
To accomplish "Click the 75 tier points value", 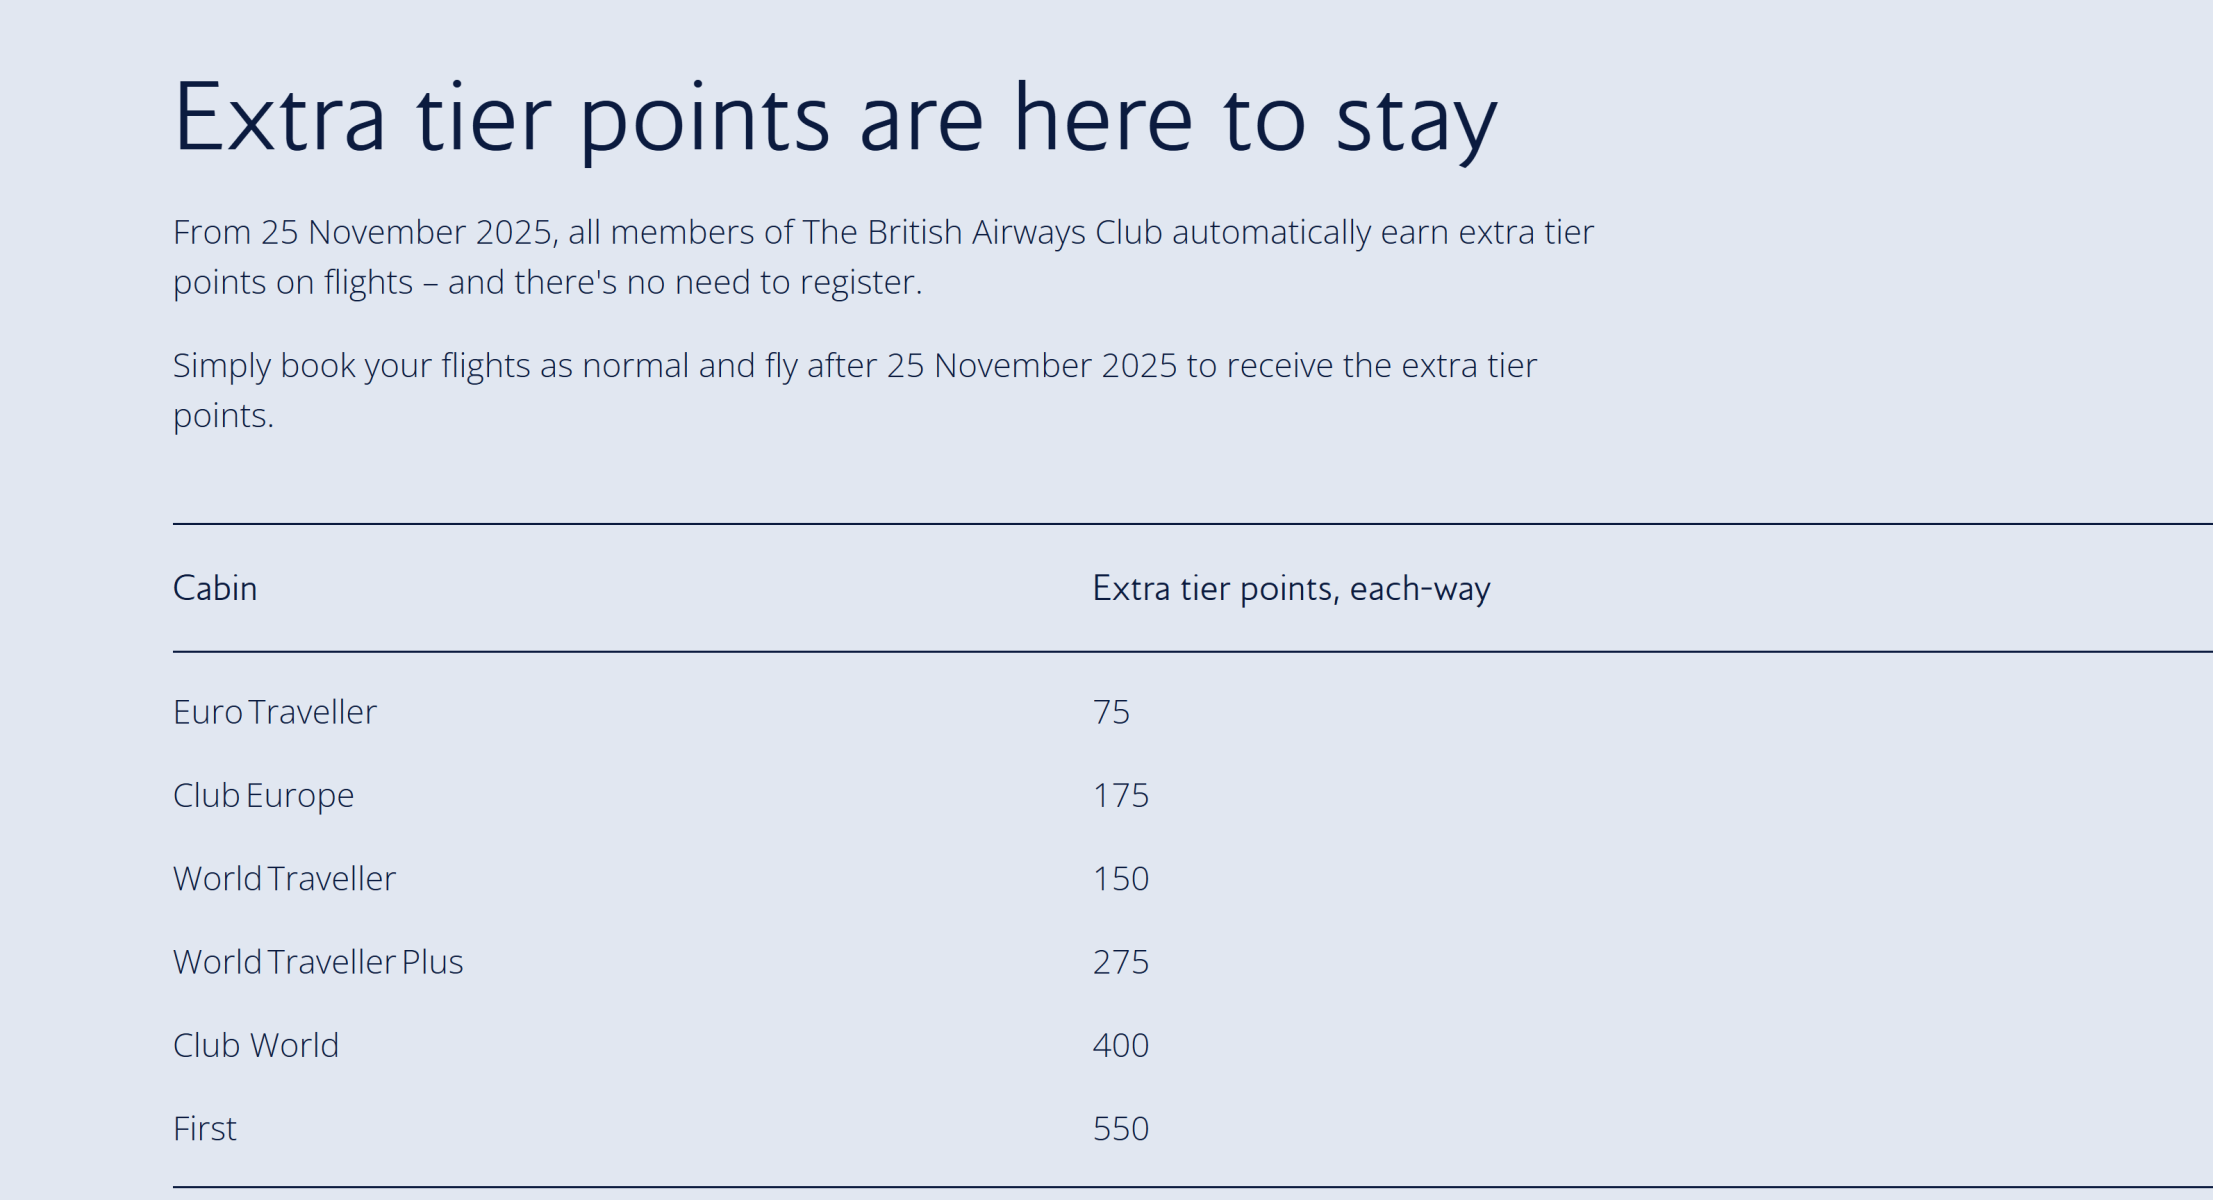I will (1111, 712).
